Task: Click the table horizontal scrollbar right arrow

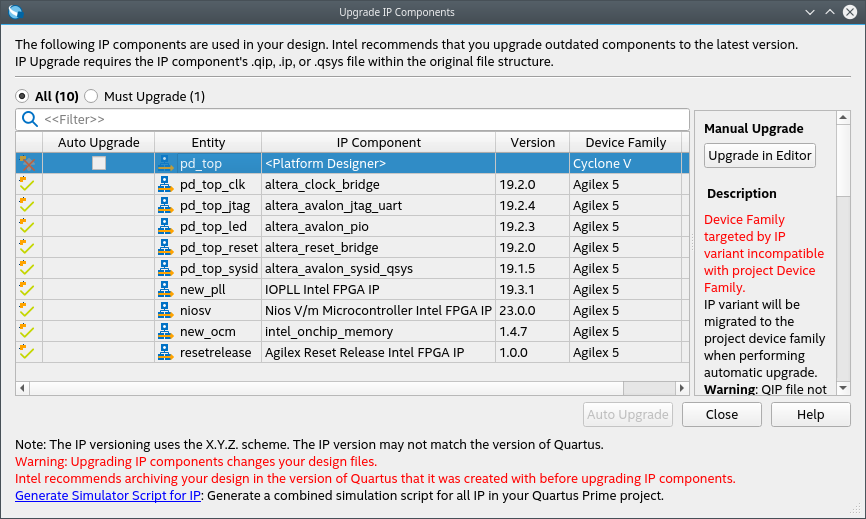Action: coord(684,387)
